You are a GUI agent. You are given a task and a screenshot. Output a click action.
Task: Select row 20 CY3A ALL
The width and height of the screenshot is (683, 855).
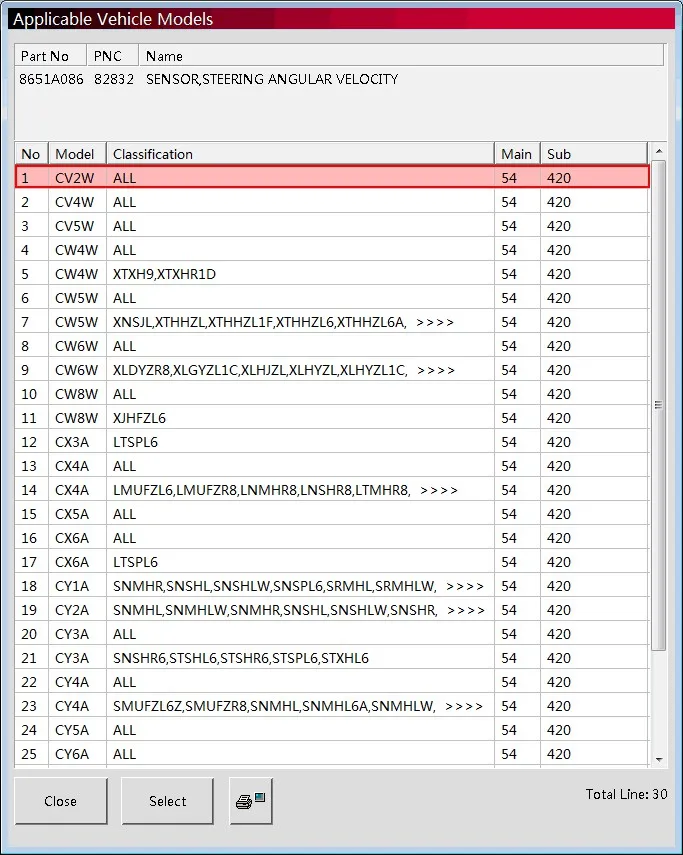pyautogui.click(x=332, y=634)
